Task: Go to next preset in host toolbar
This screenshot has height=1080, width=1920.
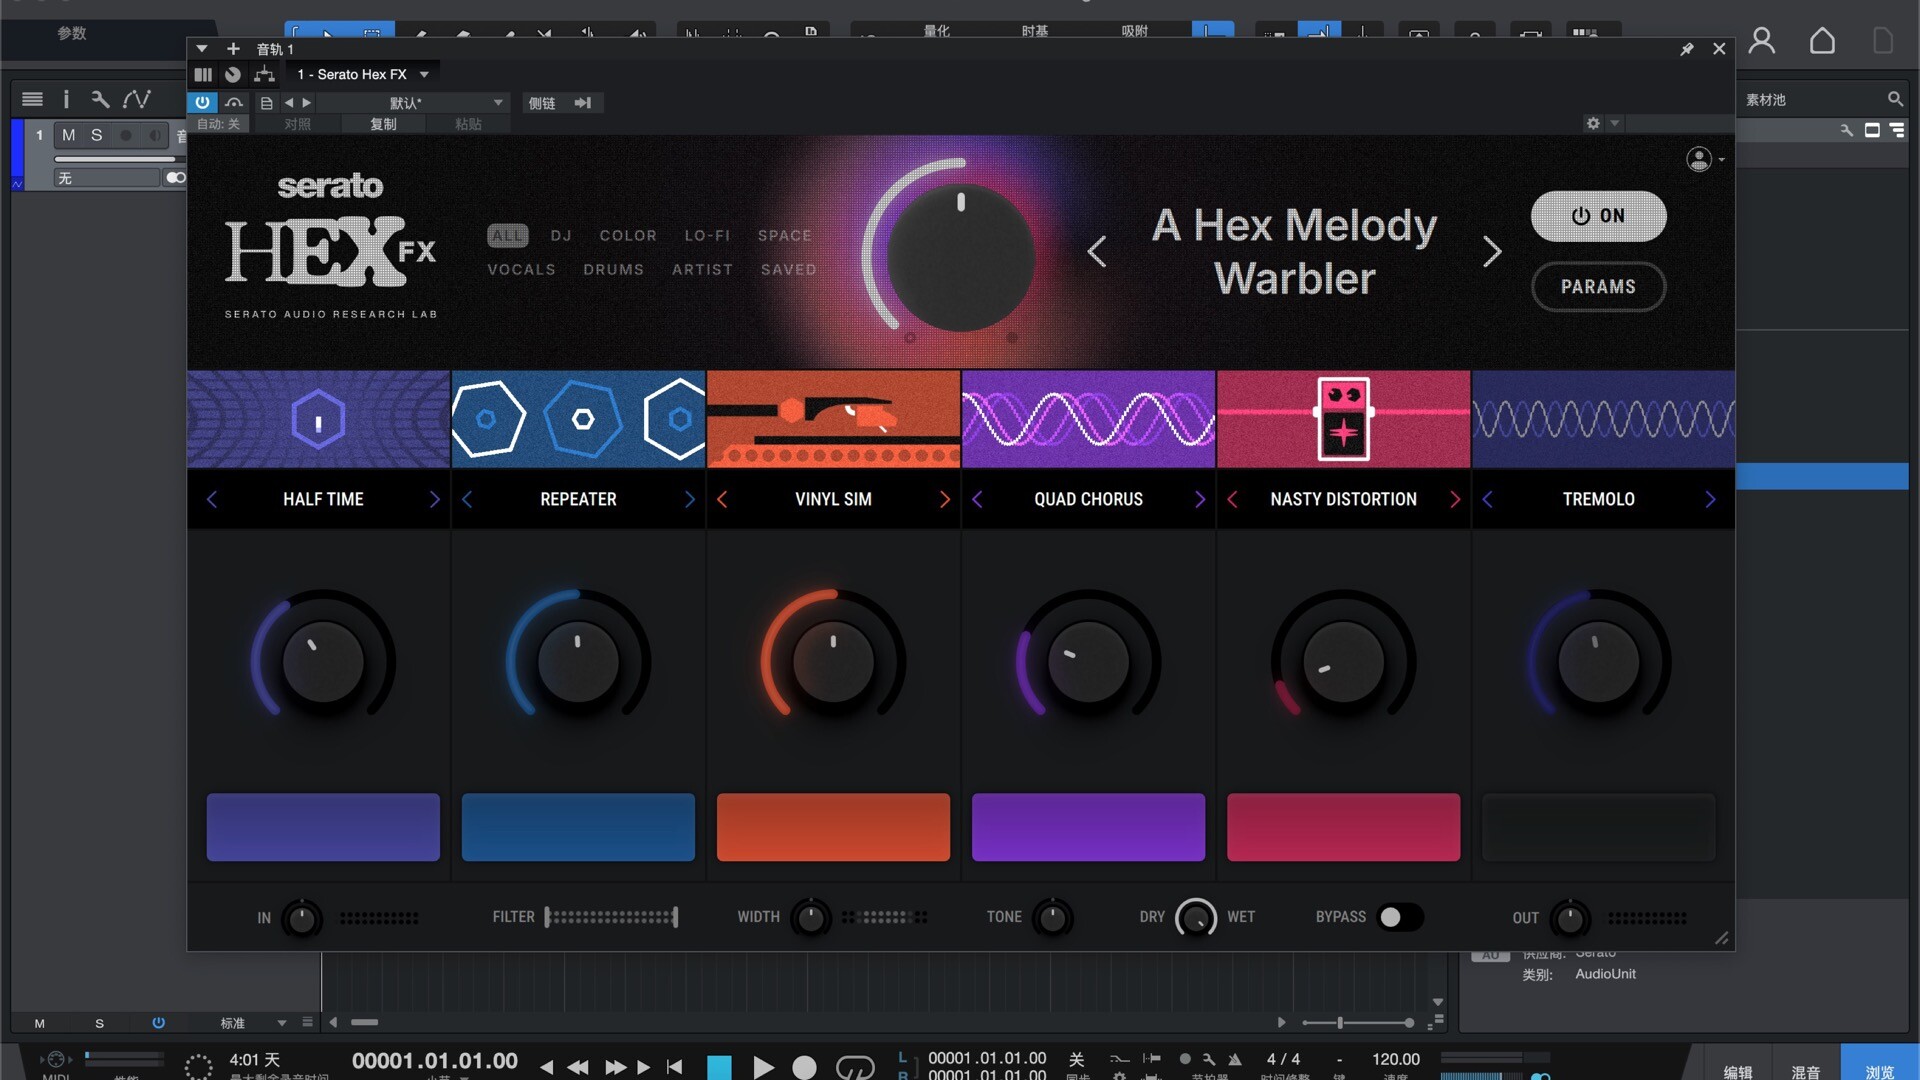Action: point(307,102)
